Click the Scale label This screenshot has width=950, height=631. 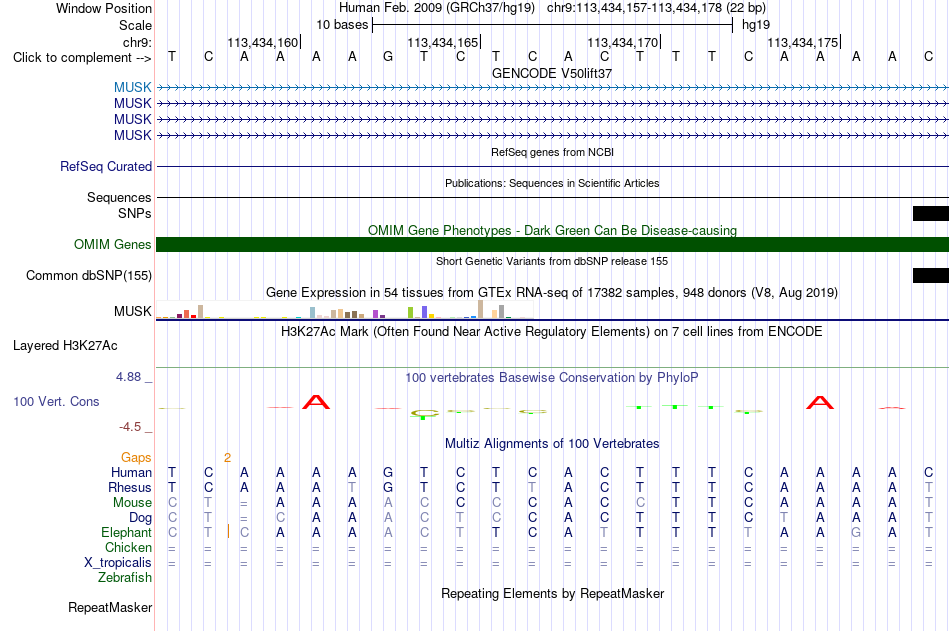136,25
